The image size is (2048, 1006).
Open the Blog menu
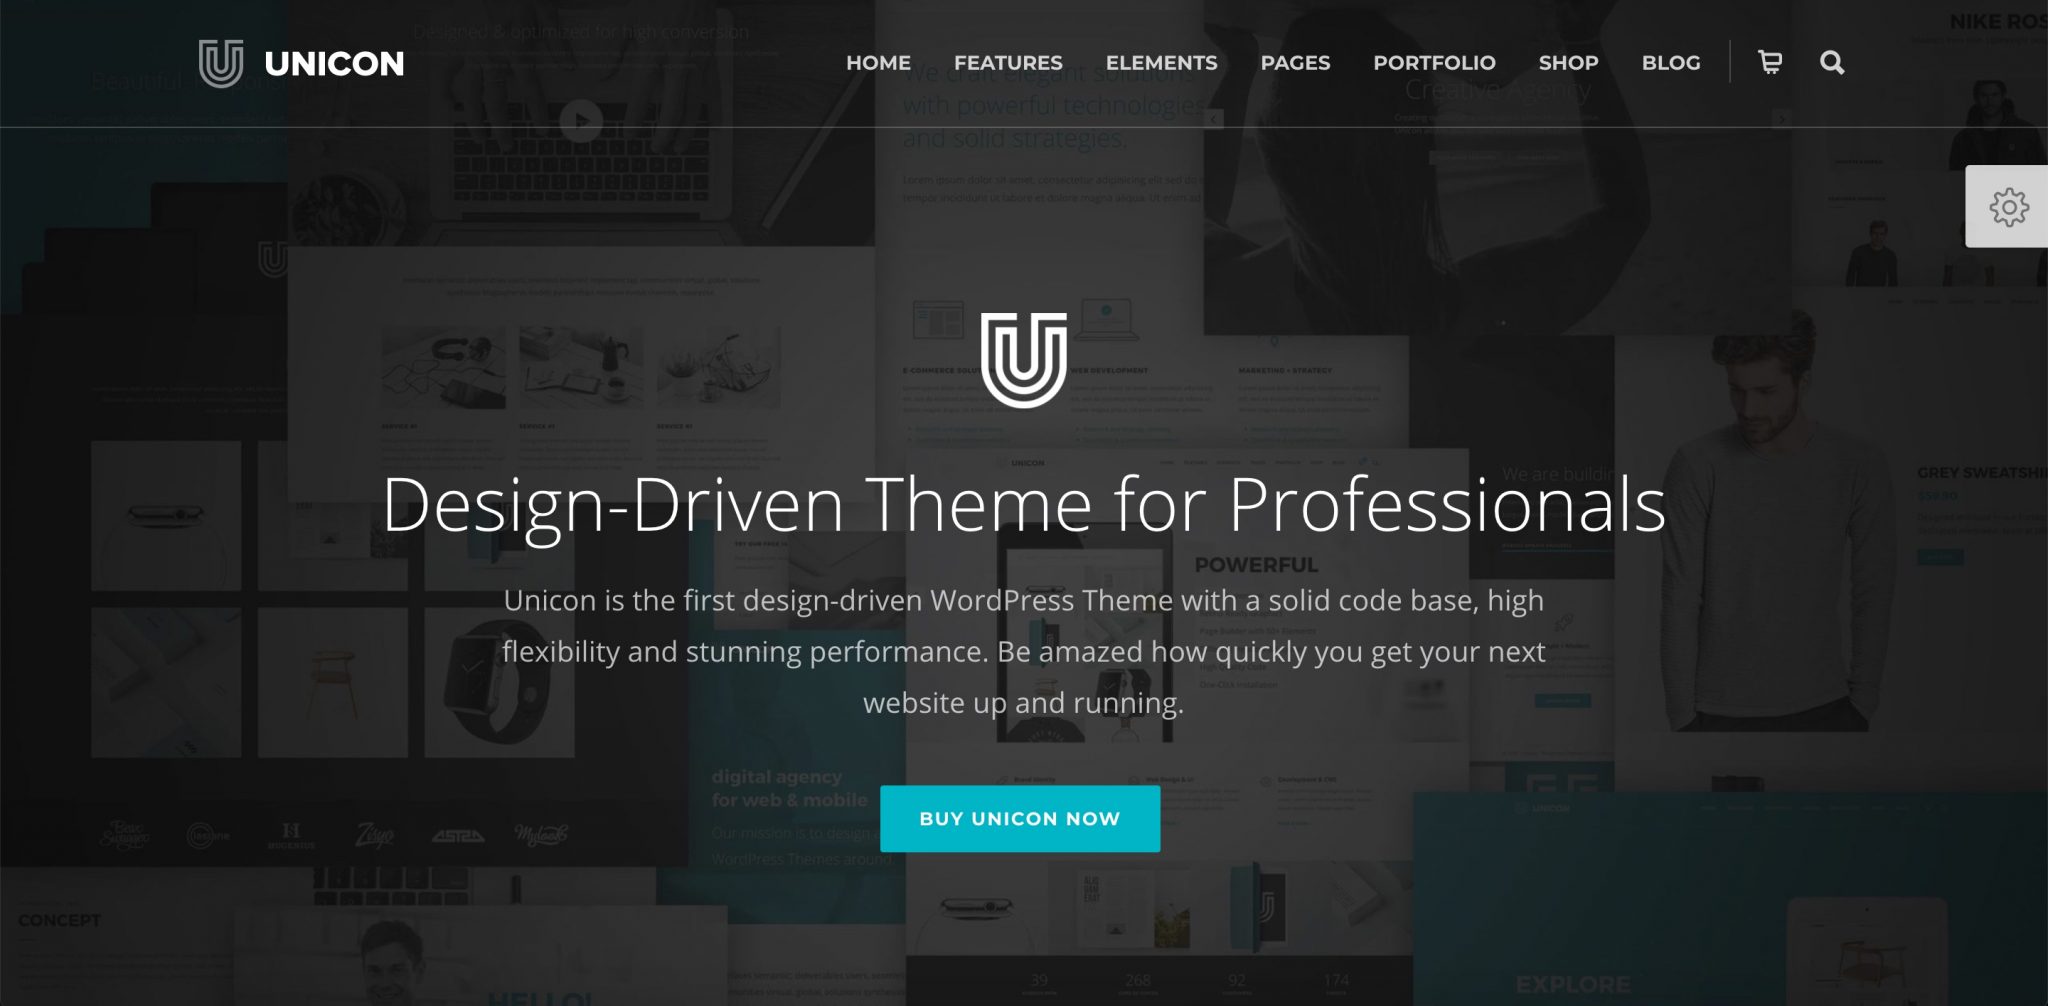coord(1671,62)
